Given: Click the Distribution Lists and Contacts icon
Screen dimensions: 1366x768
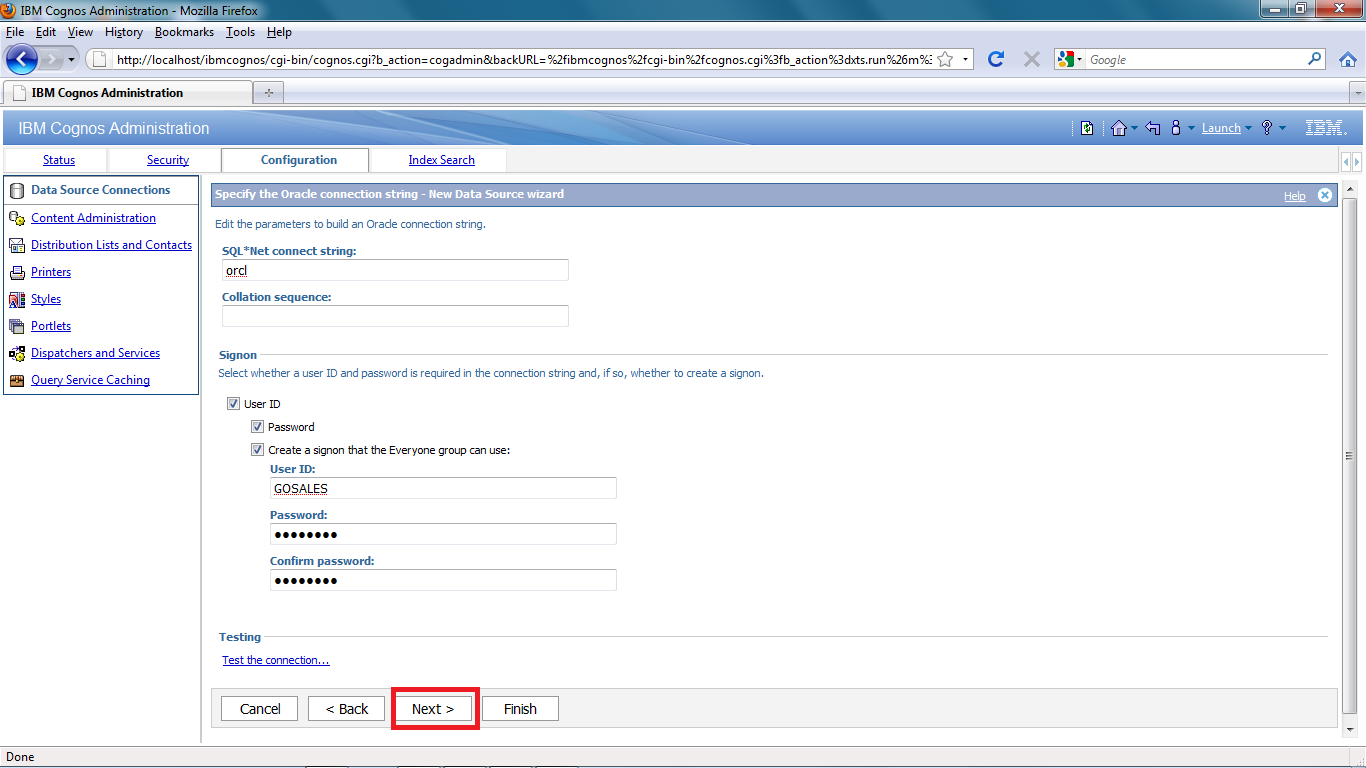Looking at the screenshot, I should [16, 245].
